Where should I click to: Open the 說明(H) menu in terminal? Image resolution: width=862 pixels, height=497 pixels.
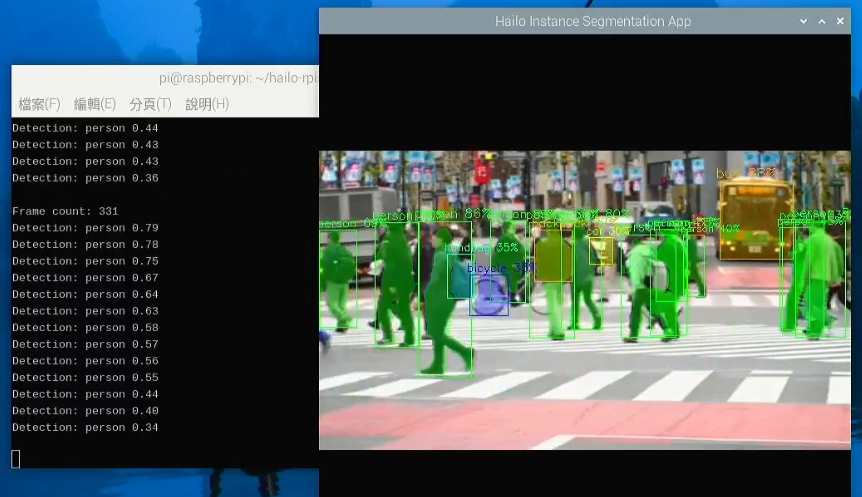coord(207,104)
